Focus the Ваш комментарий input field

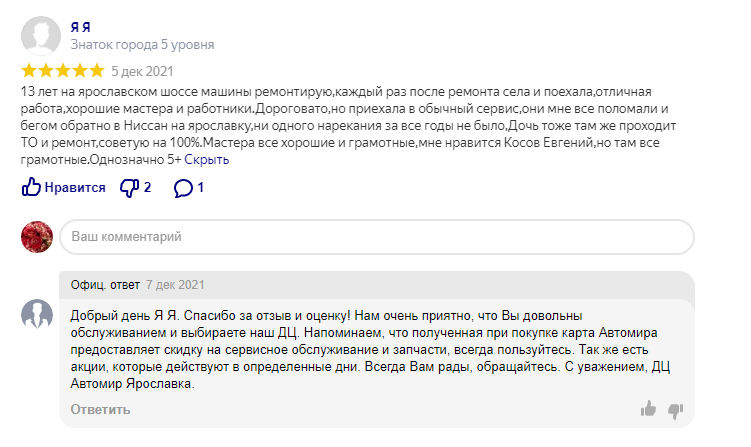377,237
